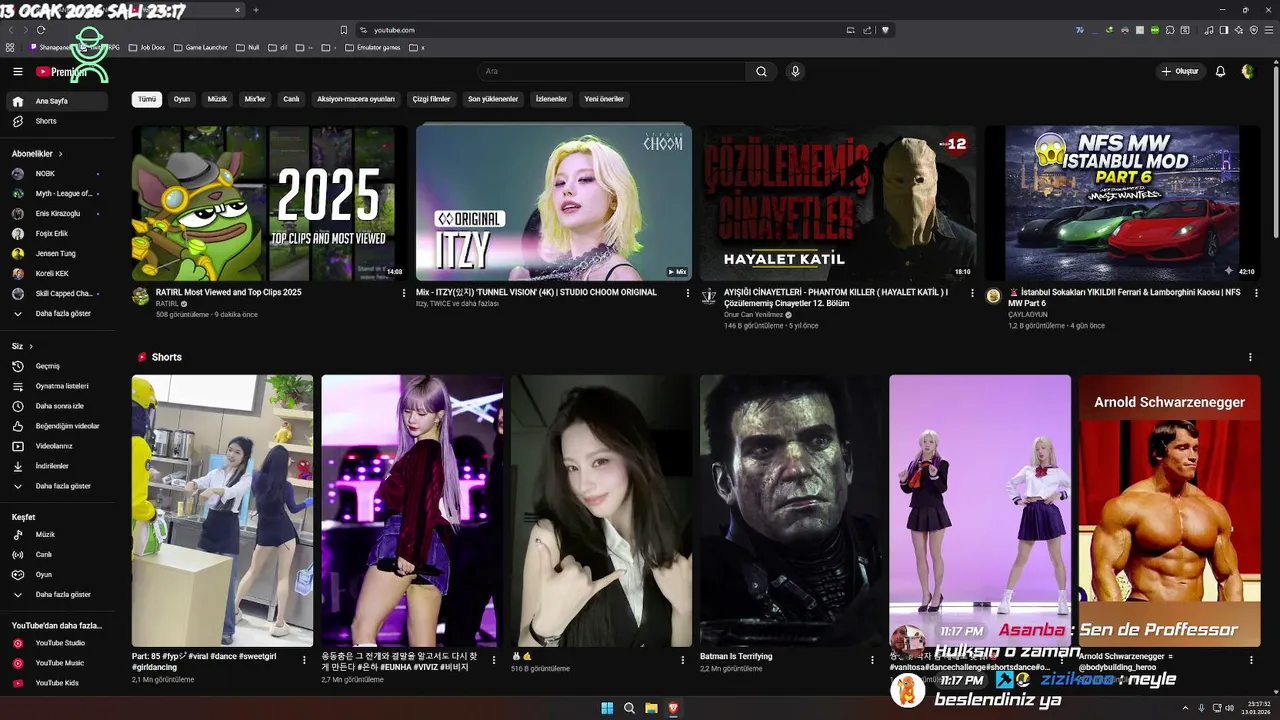Click the Brave shields icon in address bar
This screenshot has width=1280, height=720.
(x=885, y=30)
